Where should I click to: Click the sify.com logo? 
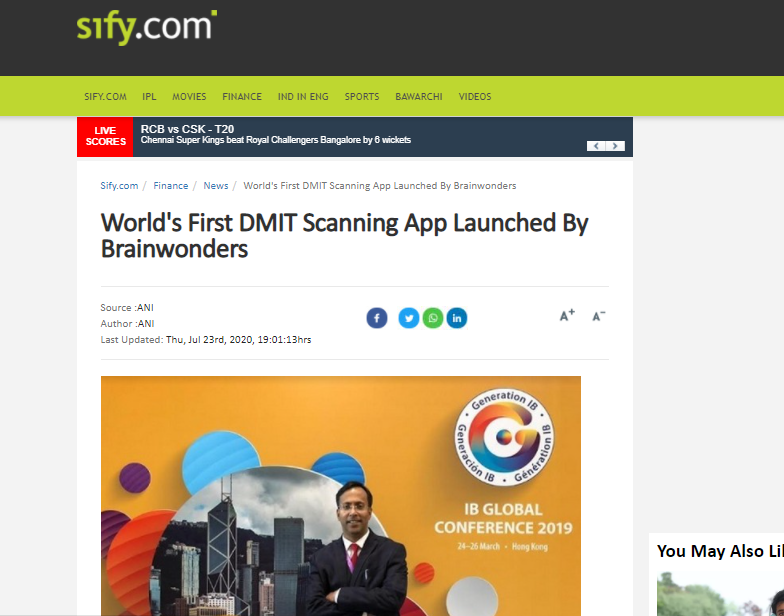click(146, 27)
